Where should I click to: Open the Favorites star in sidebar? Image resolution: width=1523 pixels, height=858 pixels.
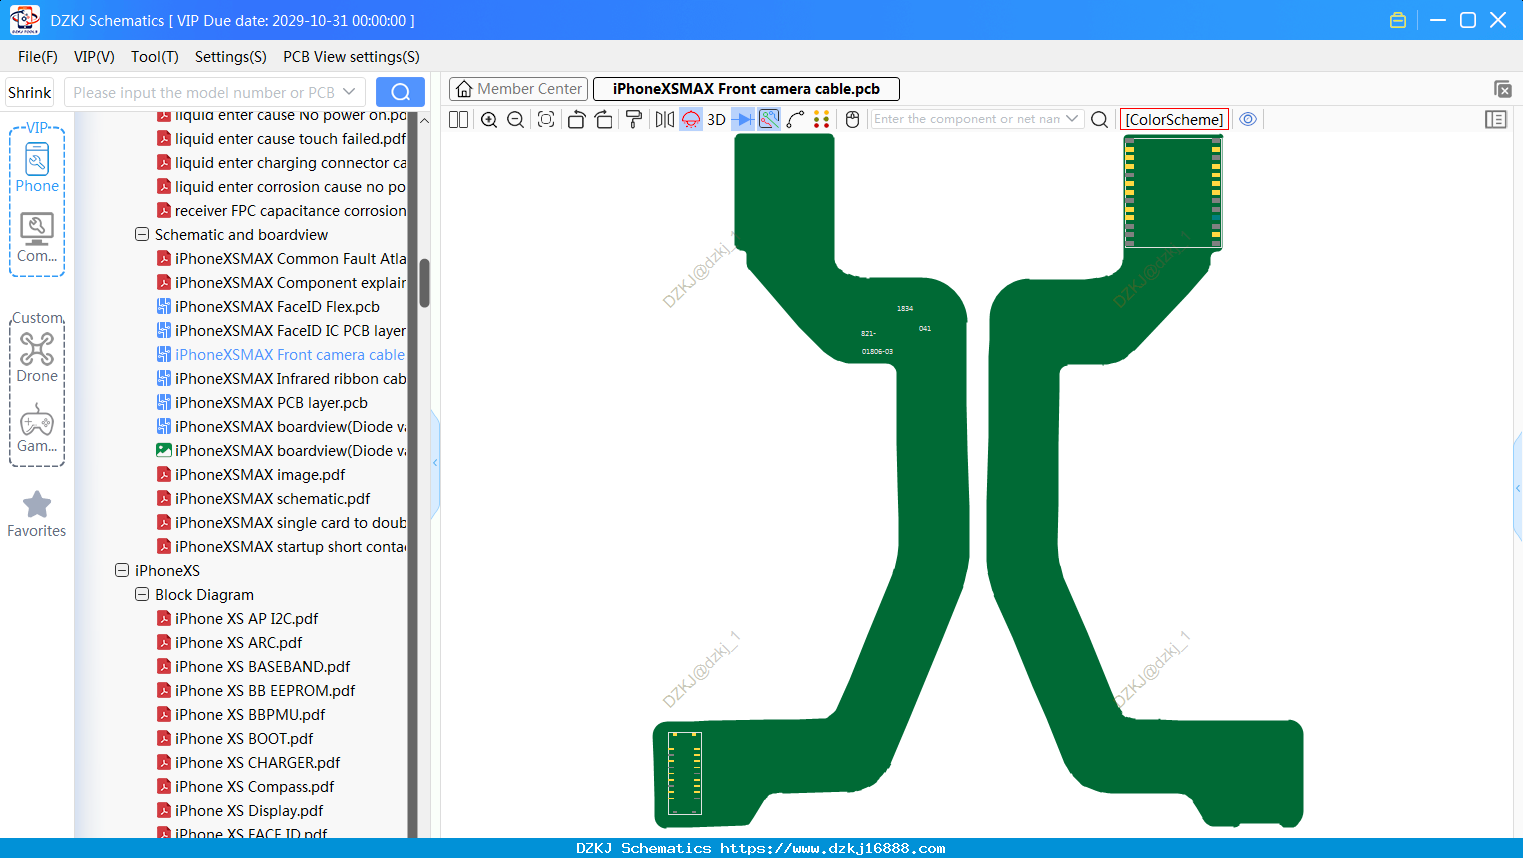(x=37, y=514)
